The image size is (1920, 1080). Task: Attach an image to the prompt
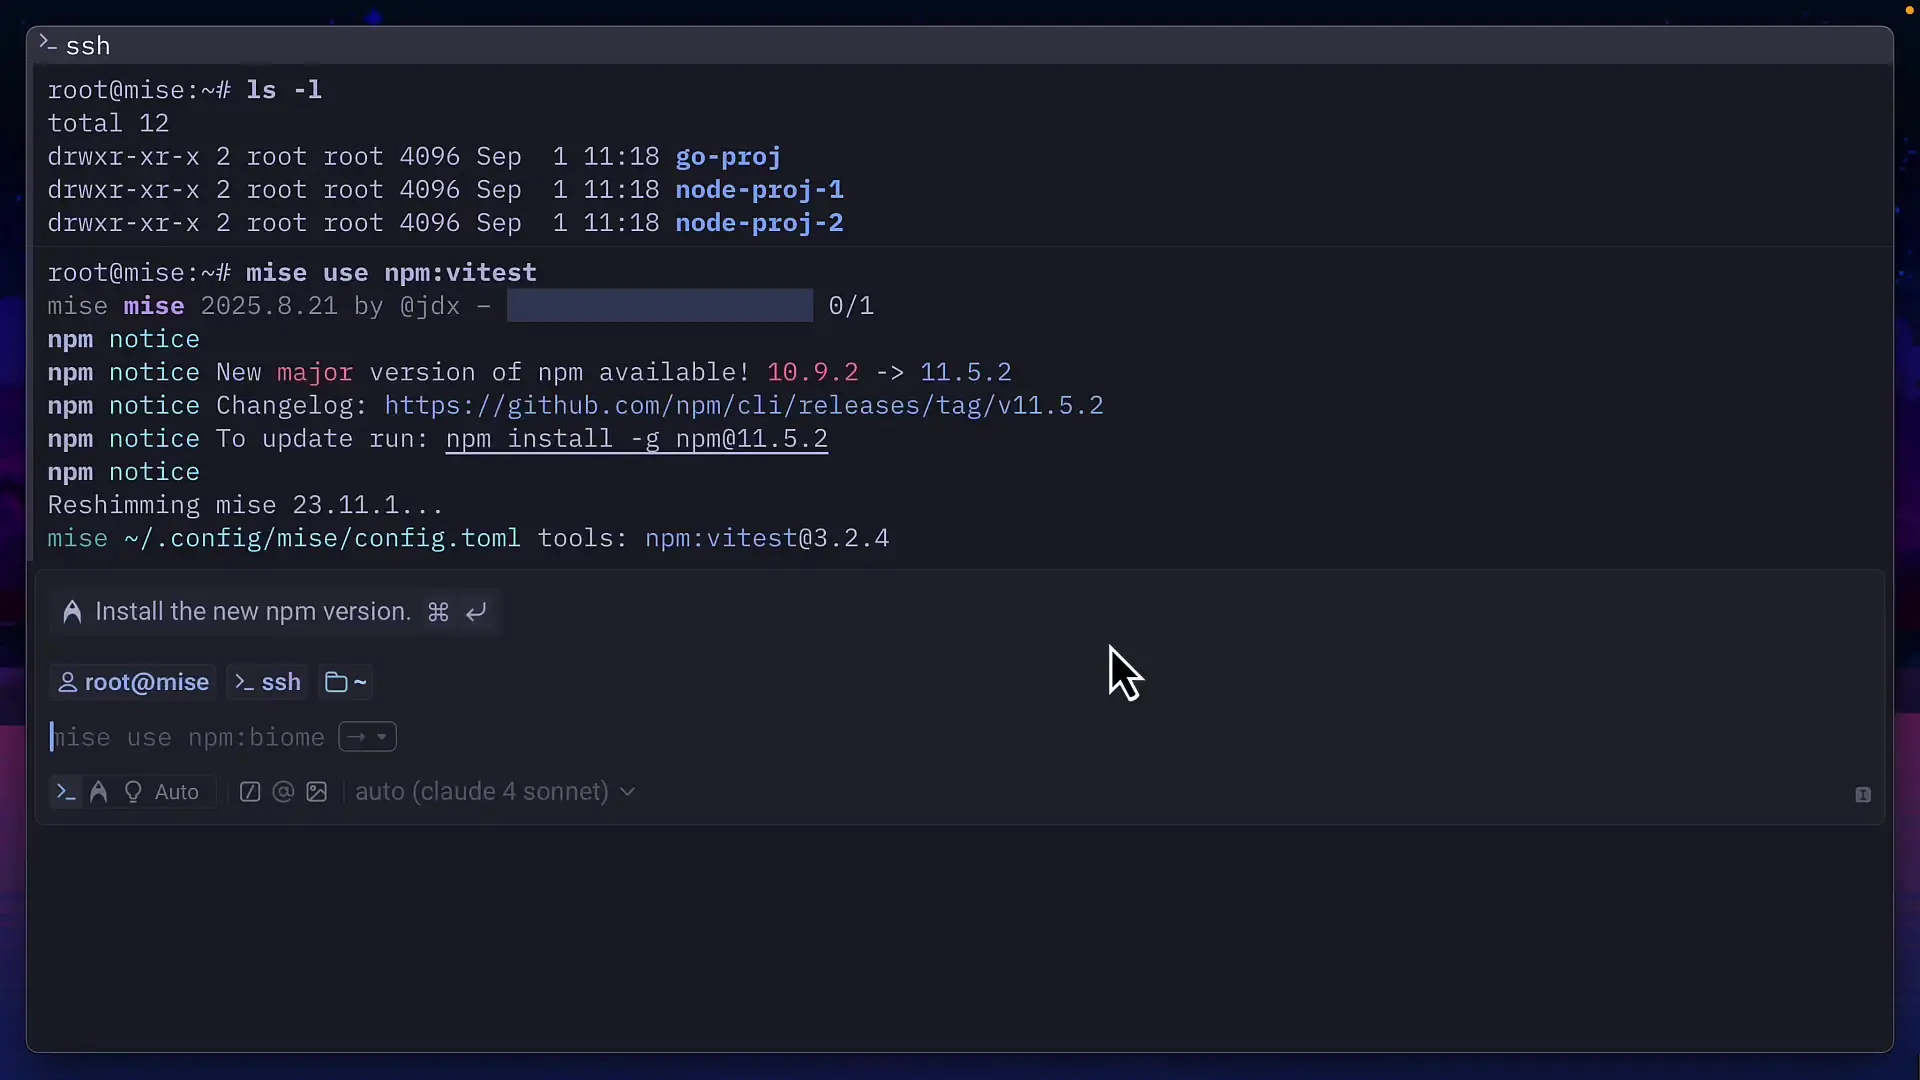coord(317,792)
